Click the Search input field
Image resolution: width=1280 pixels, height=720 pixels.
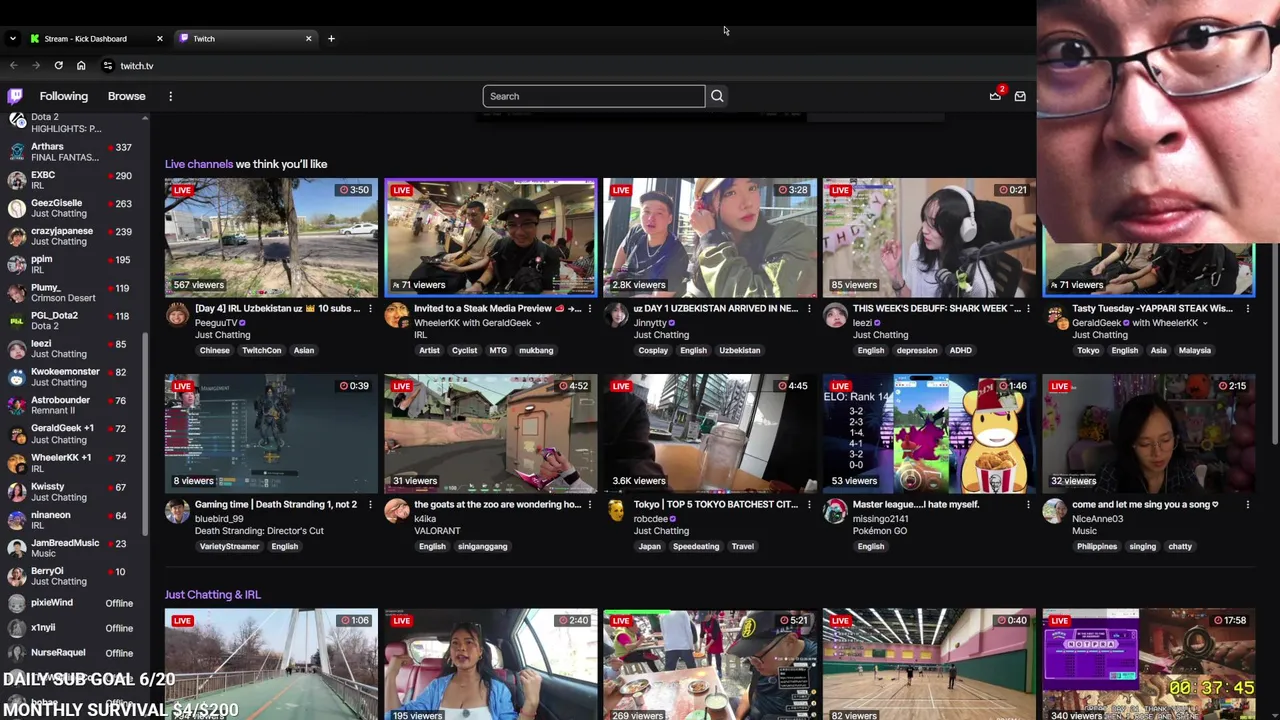594,96
